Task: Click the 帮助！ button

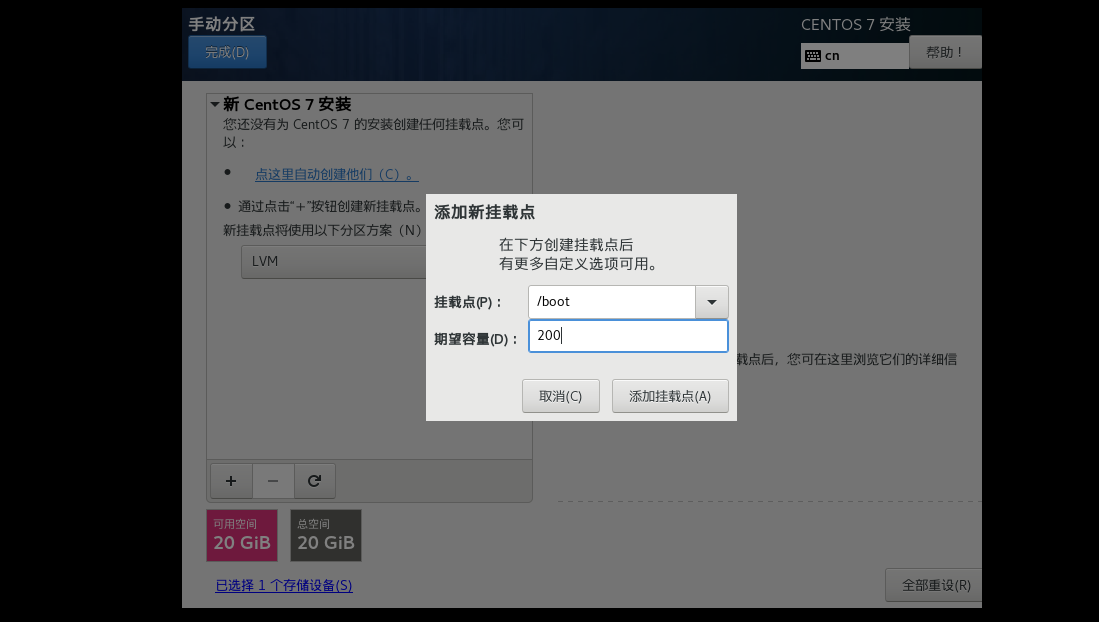Action: coord(945,52)
